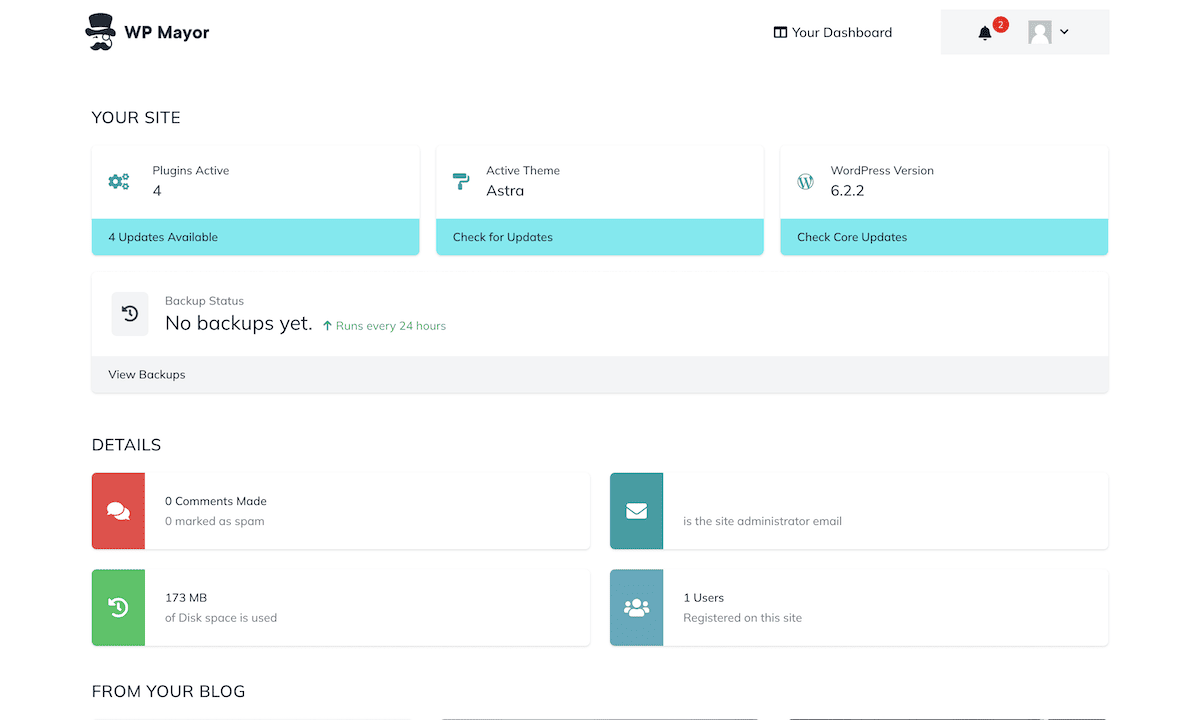Click the backup status history icon
The height and width of the screenshot is (720, 1200).
tap(130, 314)
